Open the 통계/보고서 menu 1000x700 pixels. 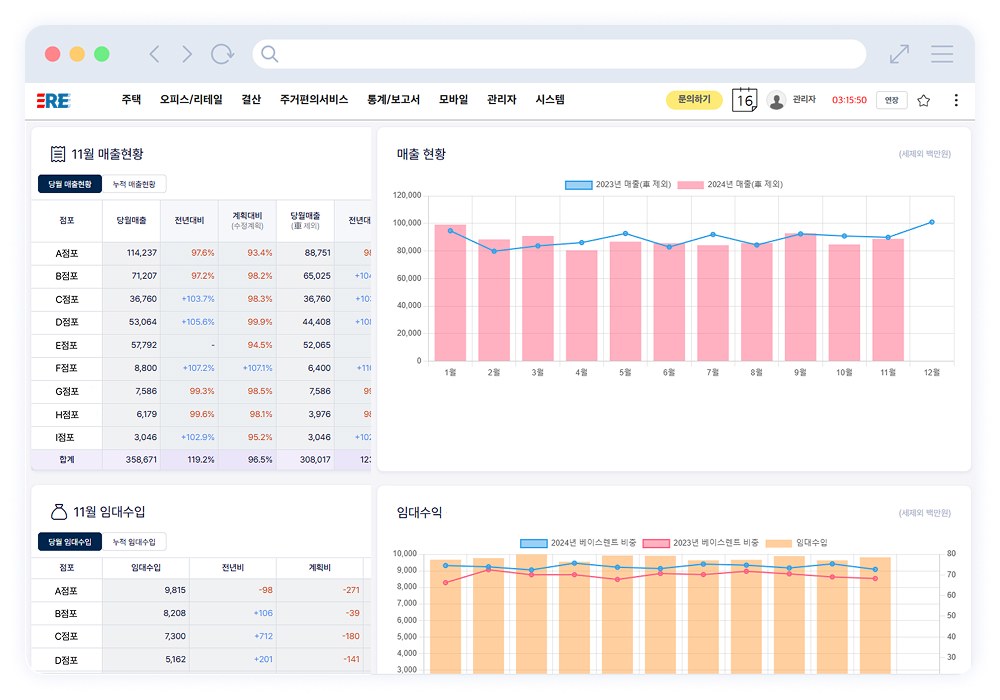coord(393,99)
